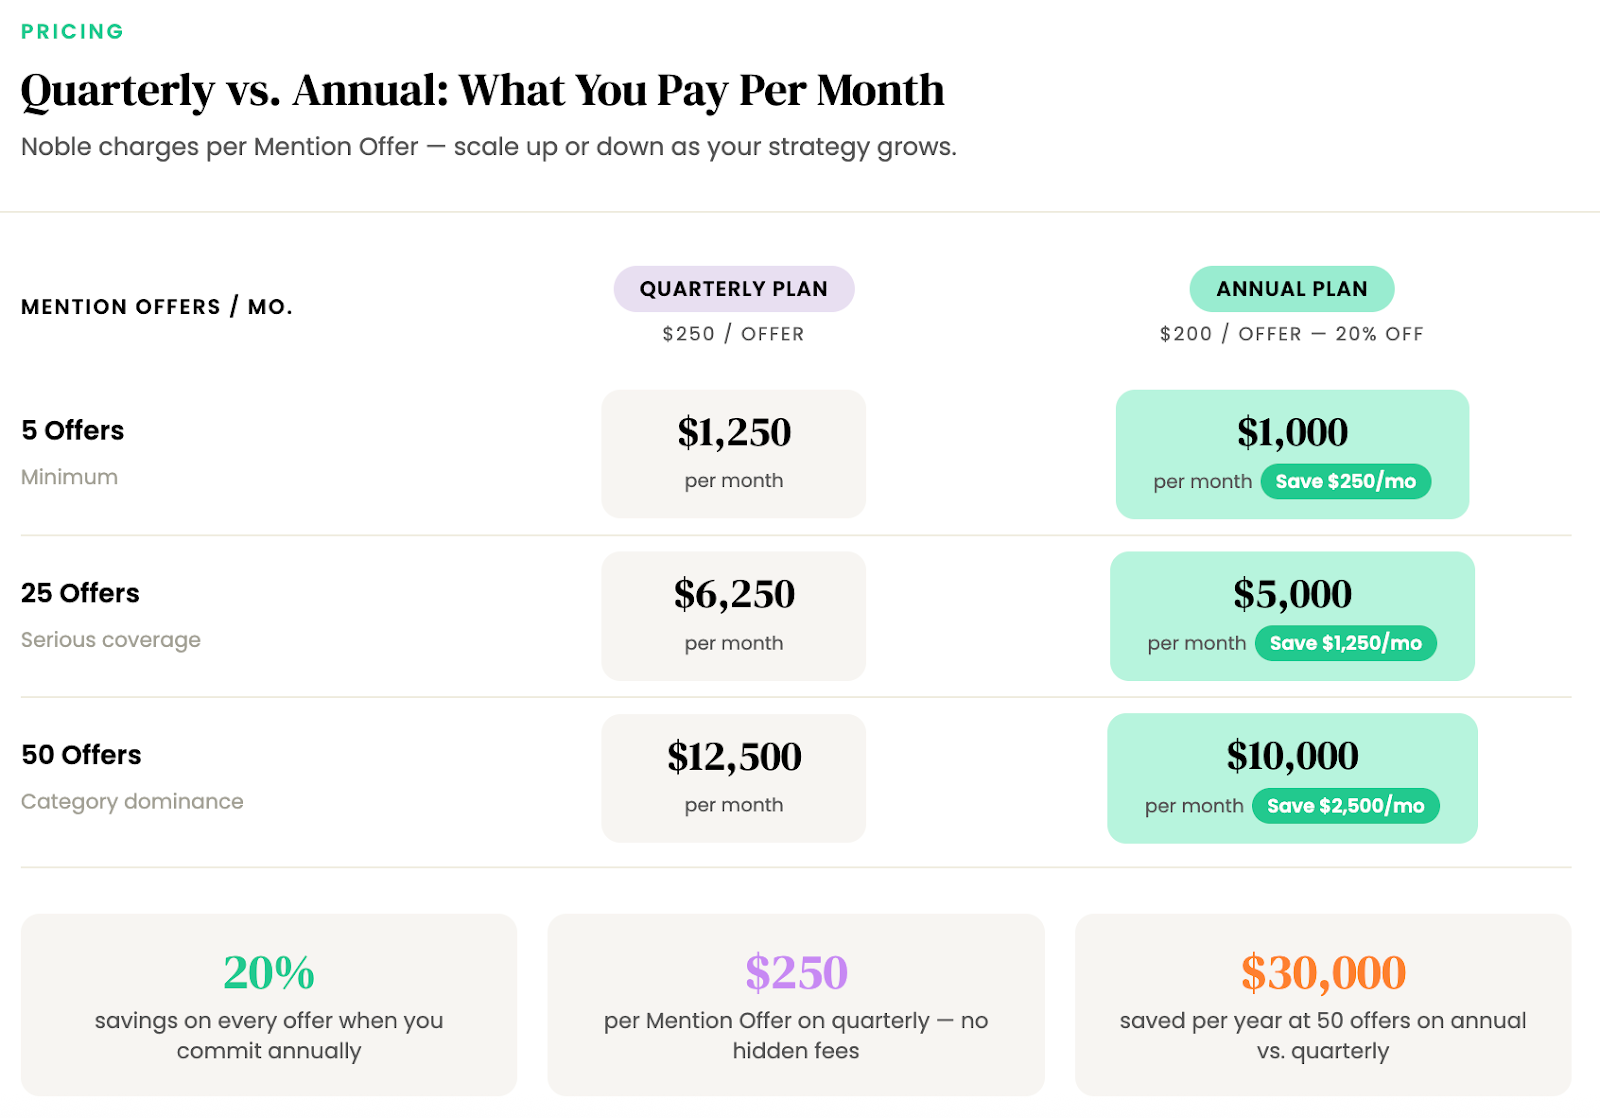1600x1118 pixels.
Task: Click the $30,000 saved per year stat
Action: [x=1322, y=1004]
